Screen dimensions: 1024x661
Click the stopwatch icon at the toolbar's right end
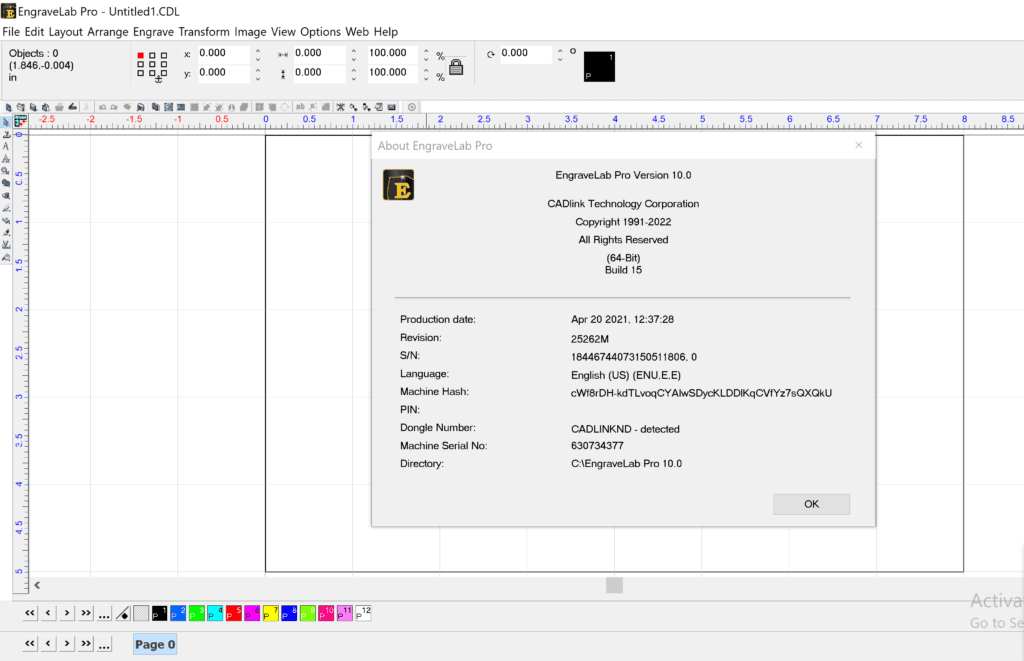413,106
